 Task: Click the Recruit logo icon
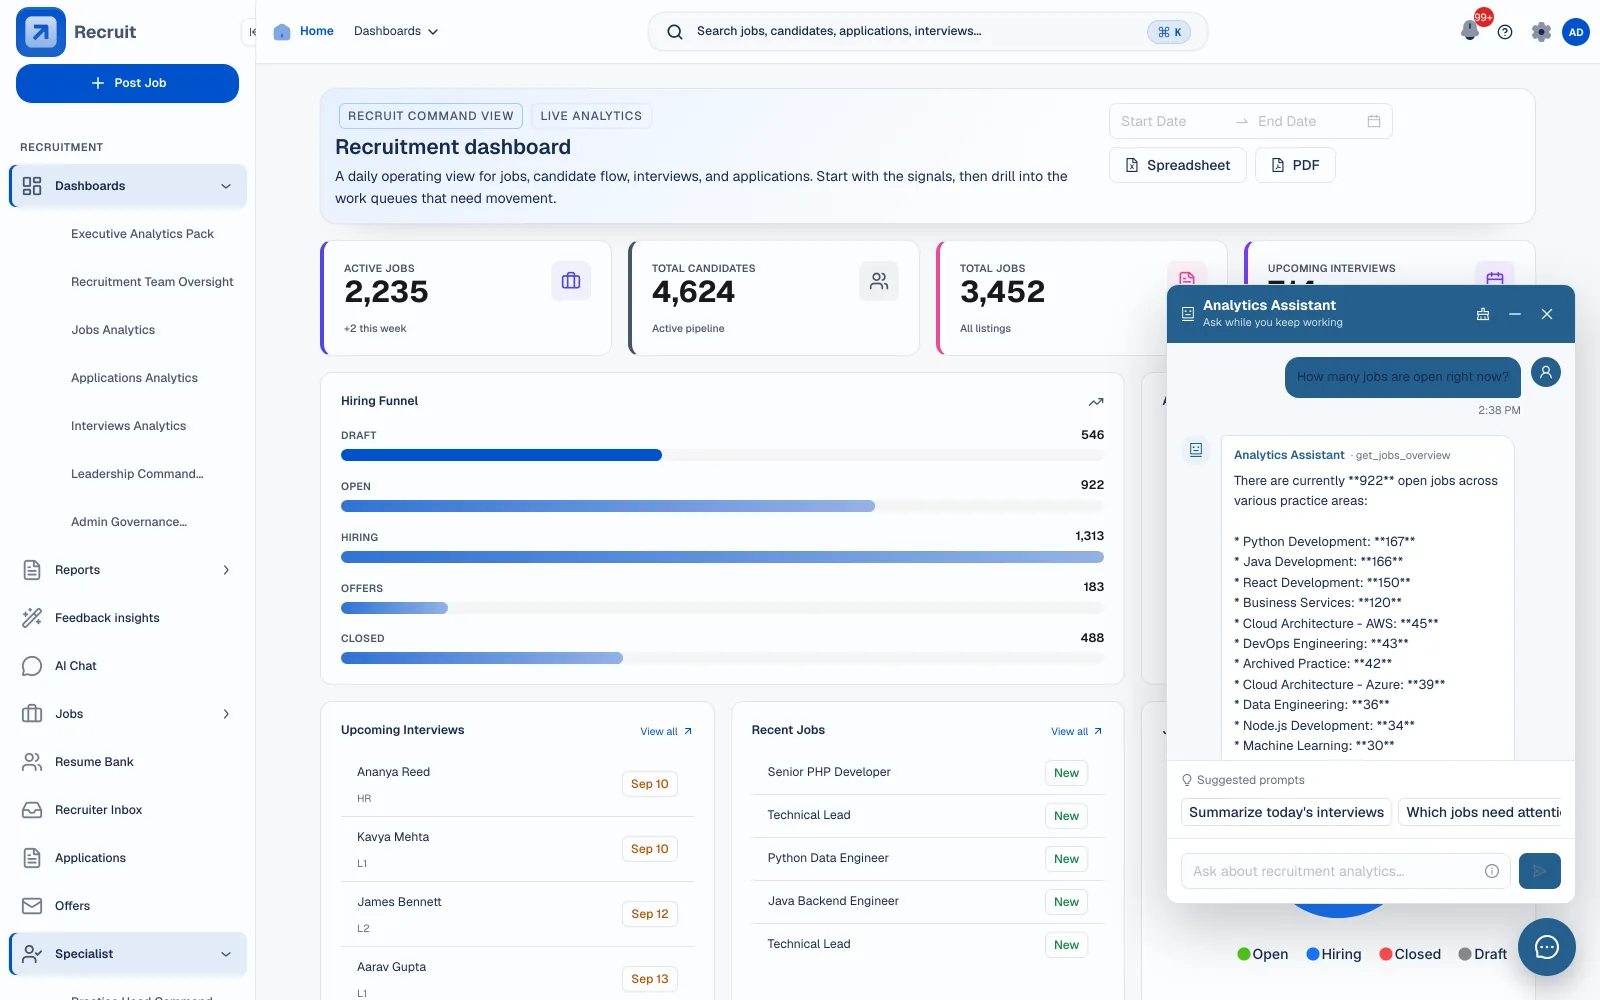pos(41,32)
